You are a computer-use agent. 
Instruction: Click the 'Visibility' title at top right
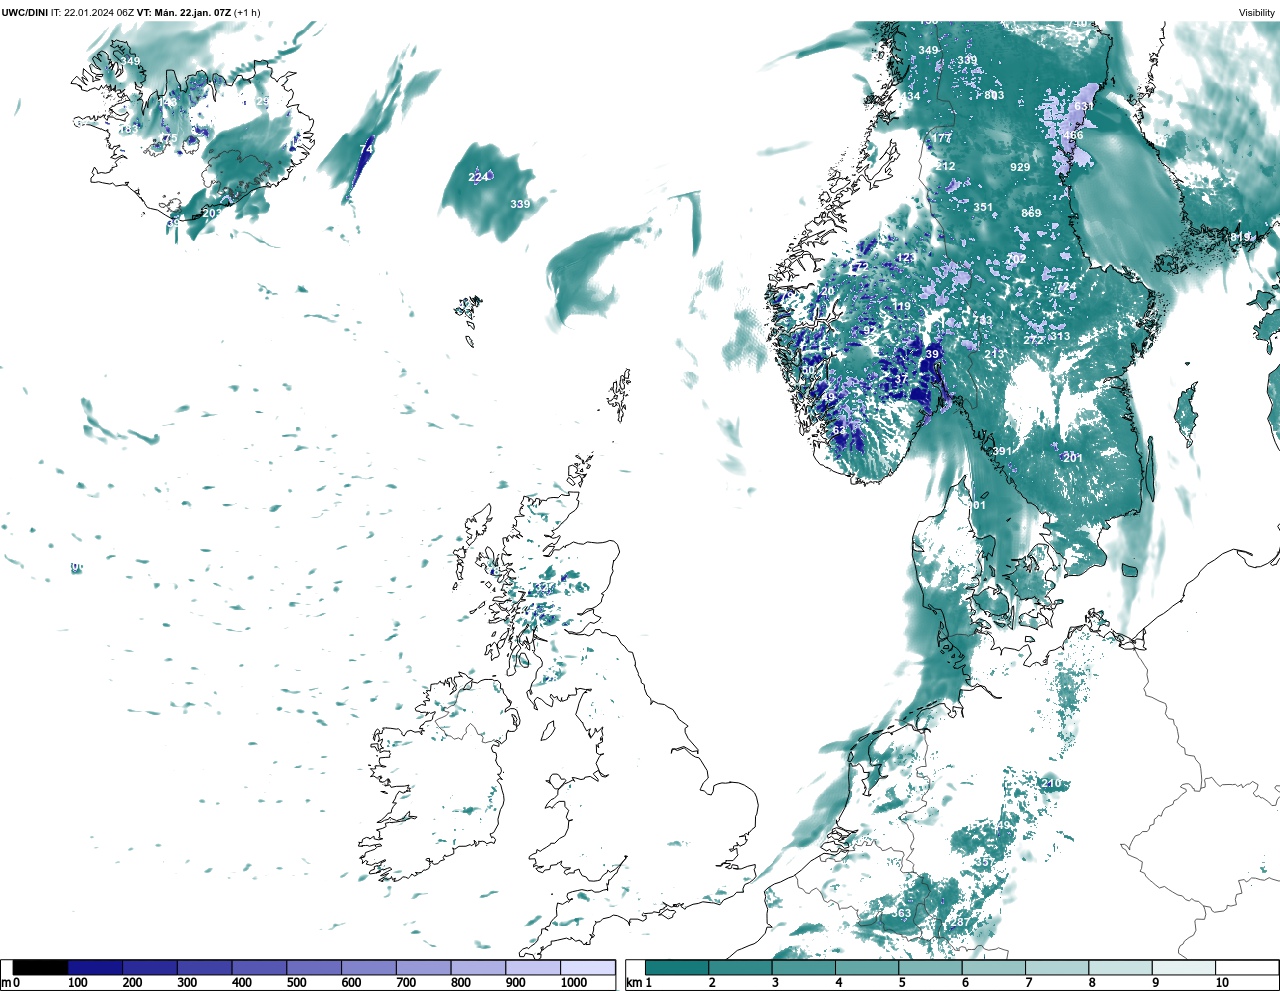(x=1257, y=13)
